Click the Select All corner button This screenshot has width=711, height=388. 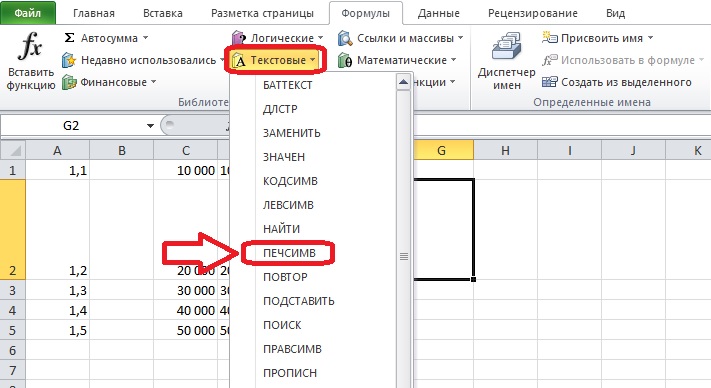13,150
